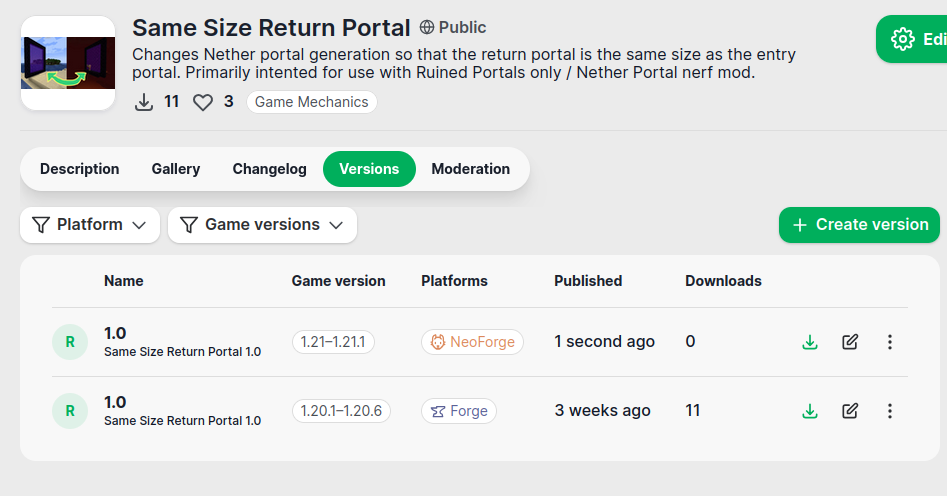This screenshot has height=496, width=947.
Task: Click the Same Size Return Portal project thumbnail
Action: tap(68, 63)
